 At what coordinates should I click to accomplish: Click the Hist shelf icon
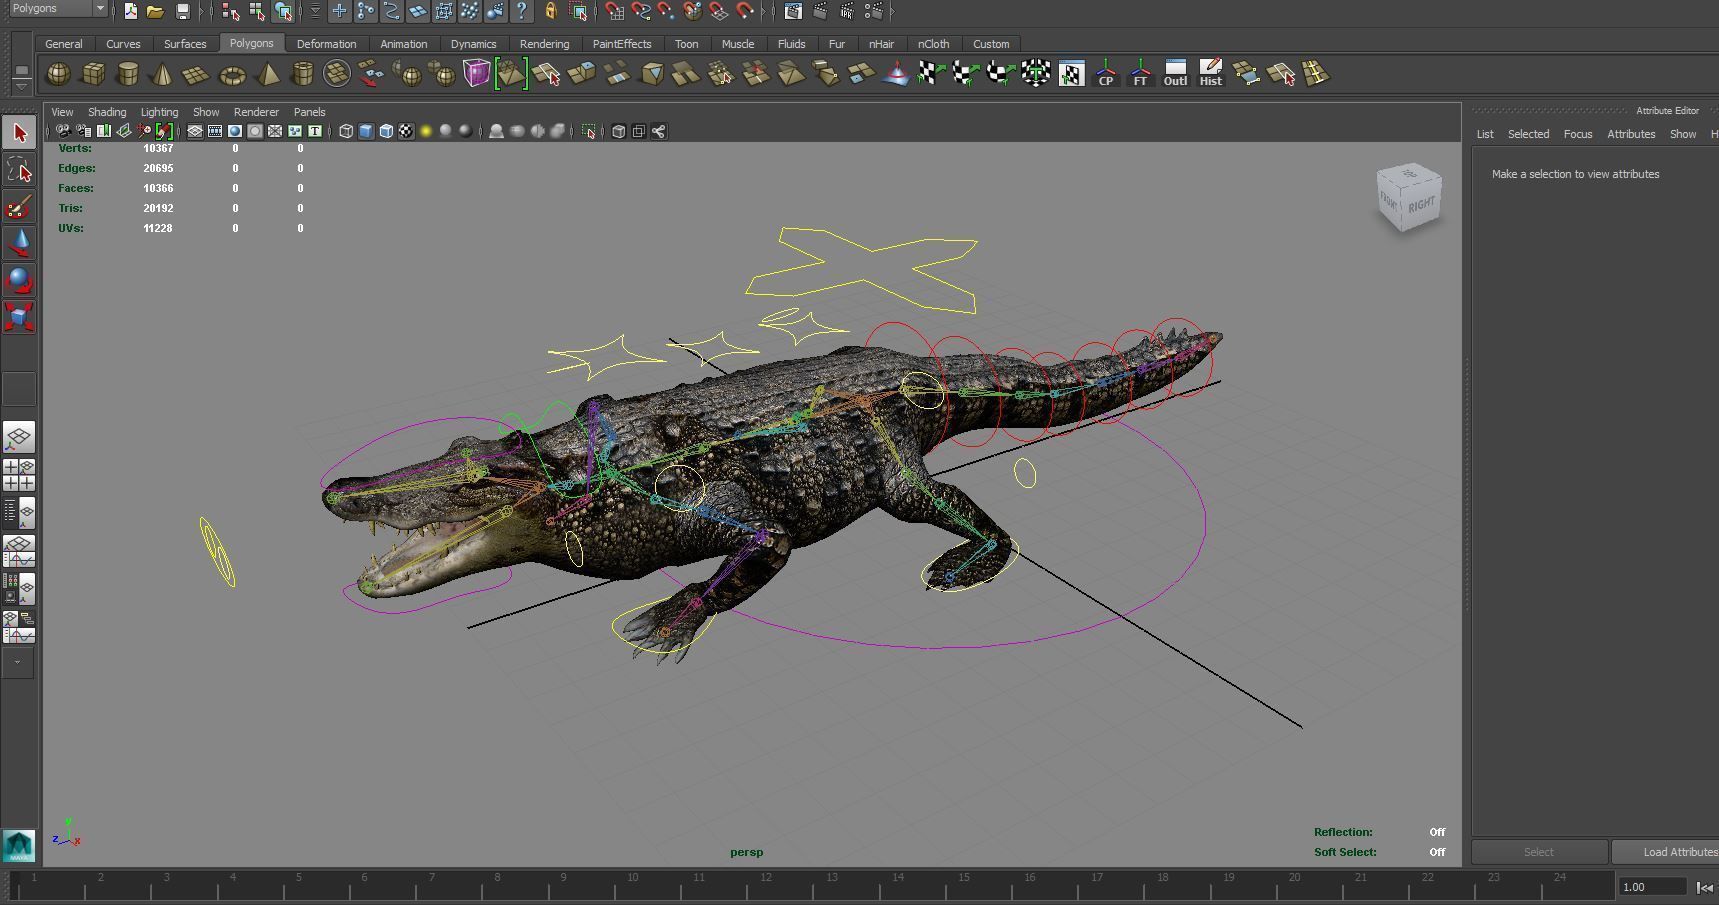pos(1210,75)
